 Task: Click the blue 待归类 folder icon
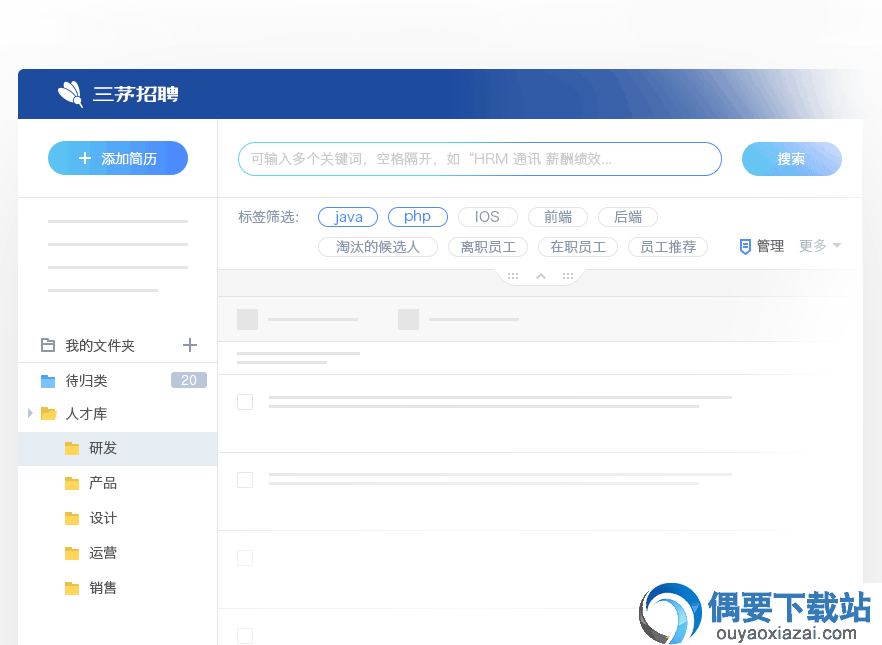pyautogui.click(x=48, y=381)
